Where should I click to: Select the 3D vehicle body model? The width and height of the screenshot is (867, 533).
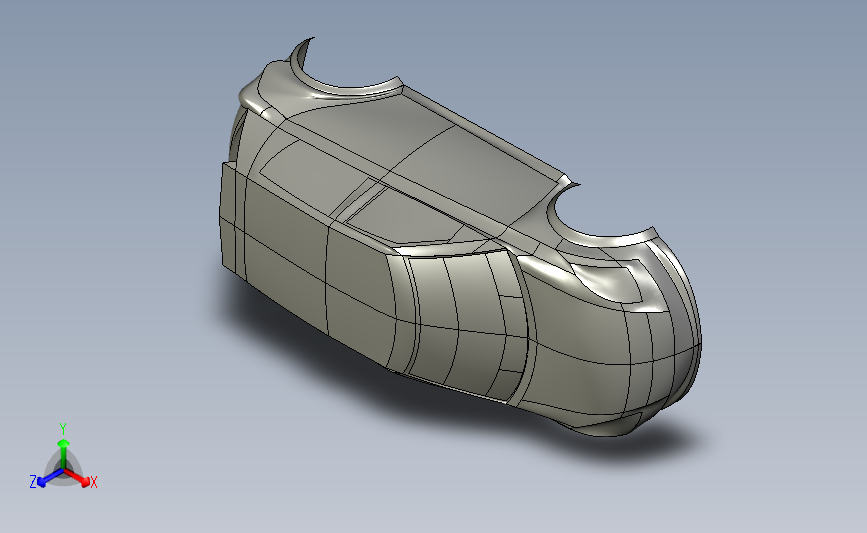pyautogui.click(x=461, y=237)
